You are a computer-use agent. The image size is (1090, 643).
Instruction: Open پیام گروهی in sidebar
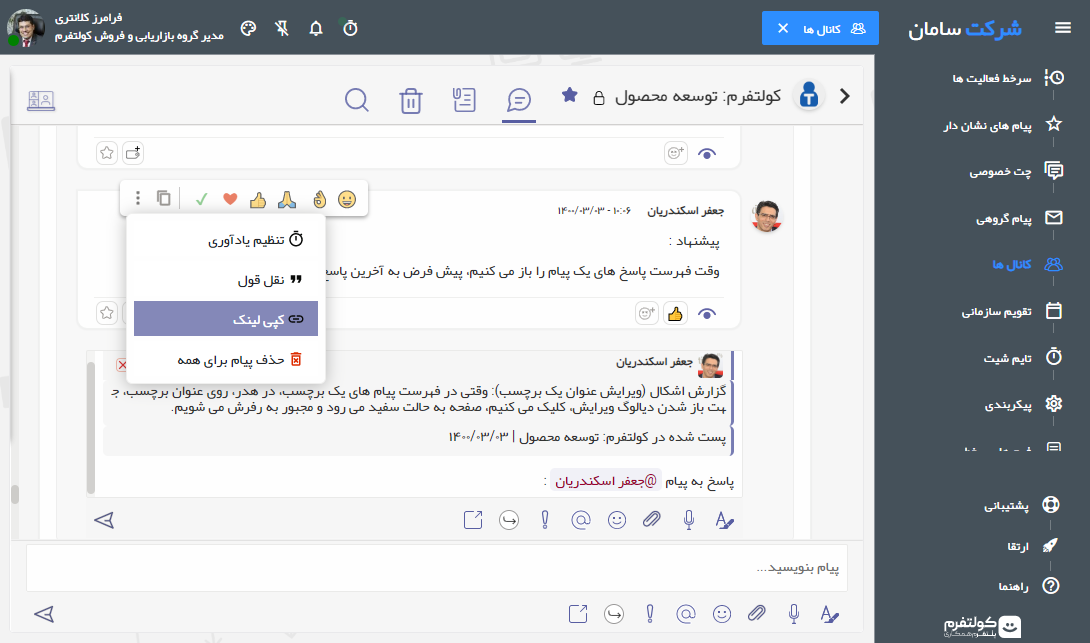tap(1019, 218)
